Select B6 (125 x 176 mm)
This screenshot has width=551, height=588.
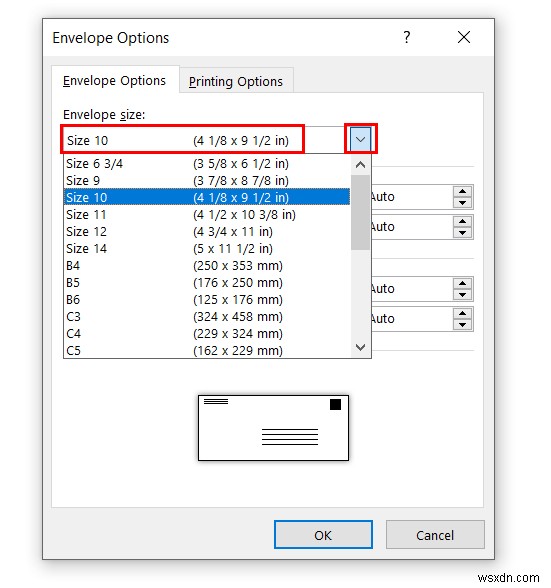207,300
